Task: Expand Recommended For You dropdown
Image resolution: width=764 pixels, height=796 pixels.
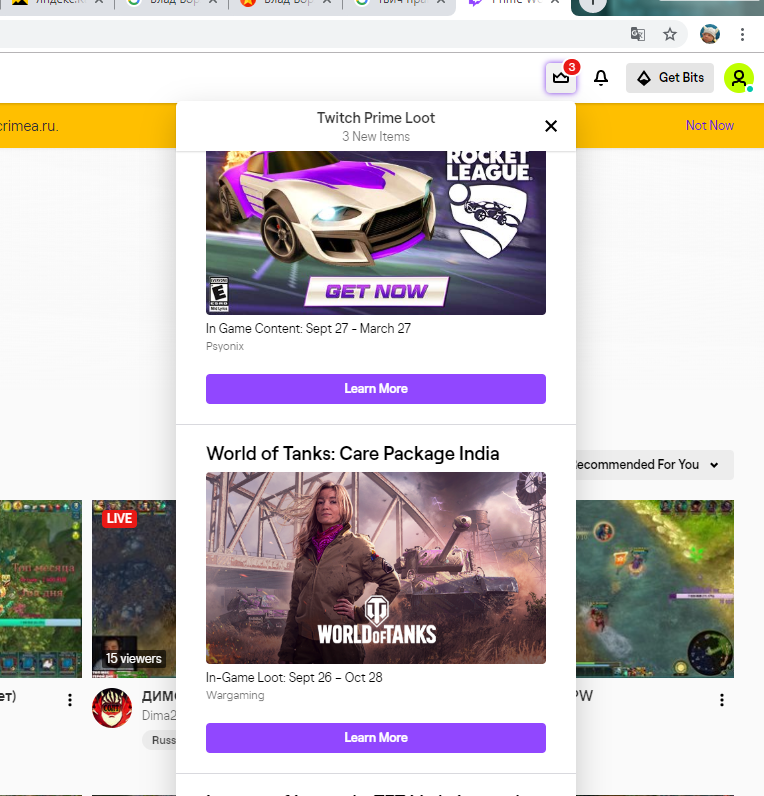Action: tap(655, 465)
